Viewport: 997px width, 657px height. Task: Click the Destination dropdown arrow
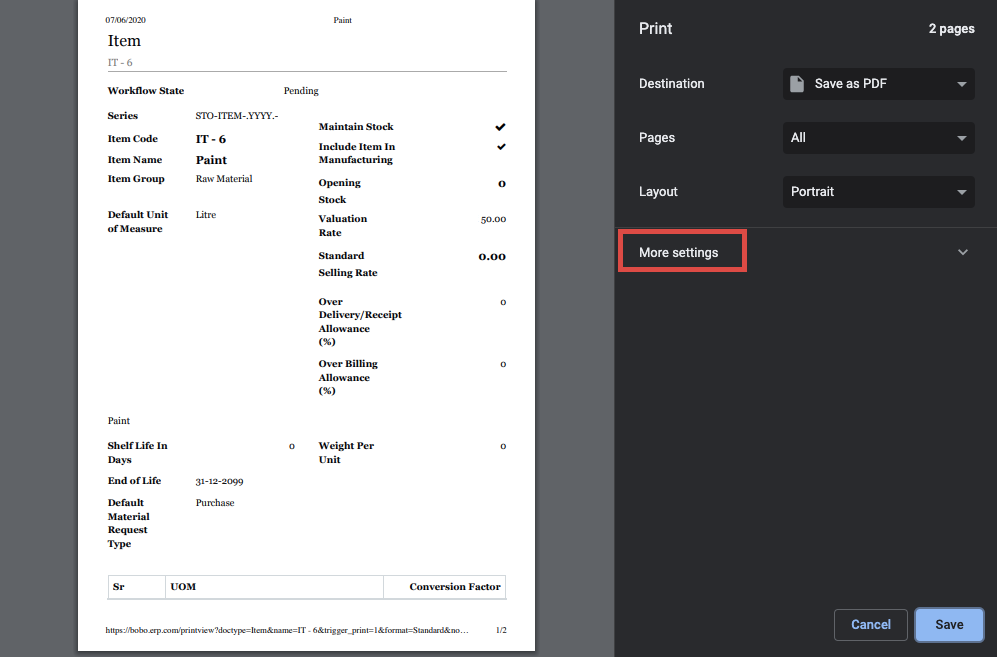click(961, 84)
